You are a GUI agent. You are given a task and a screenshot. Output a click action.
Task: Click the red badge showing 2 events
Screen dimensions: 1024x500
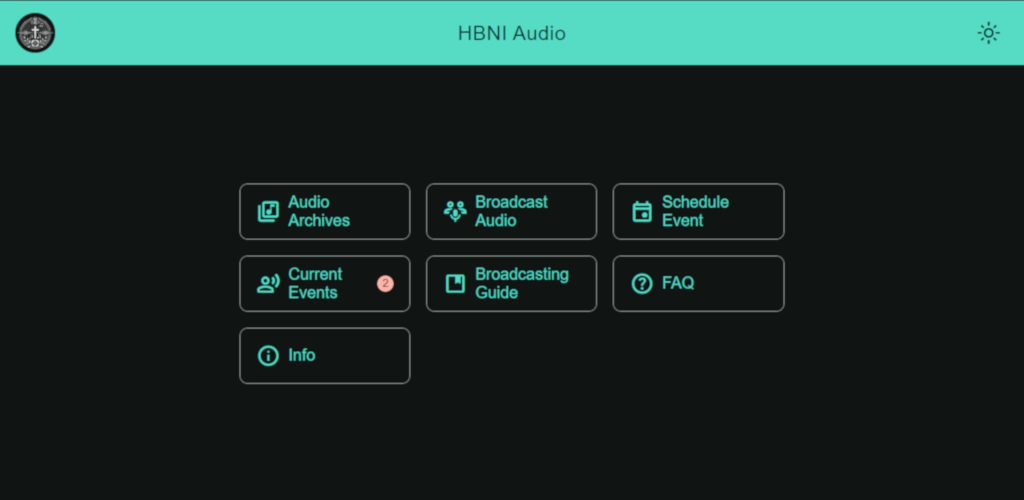pyautogui.click(x=385, y=283)
